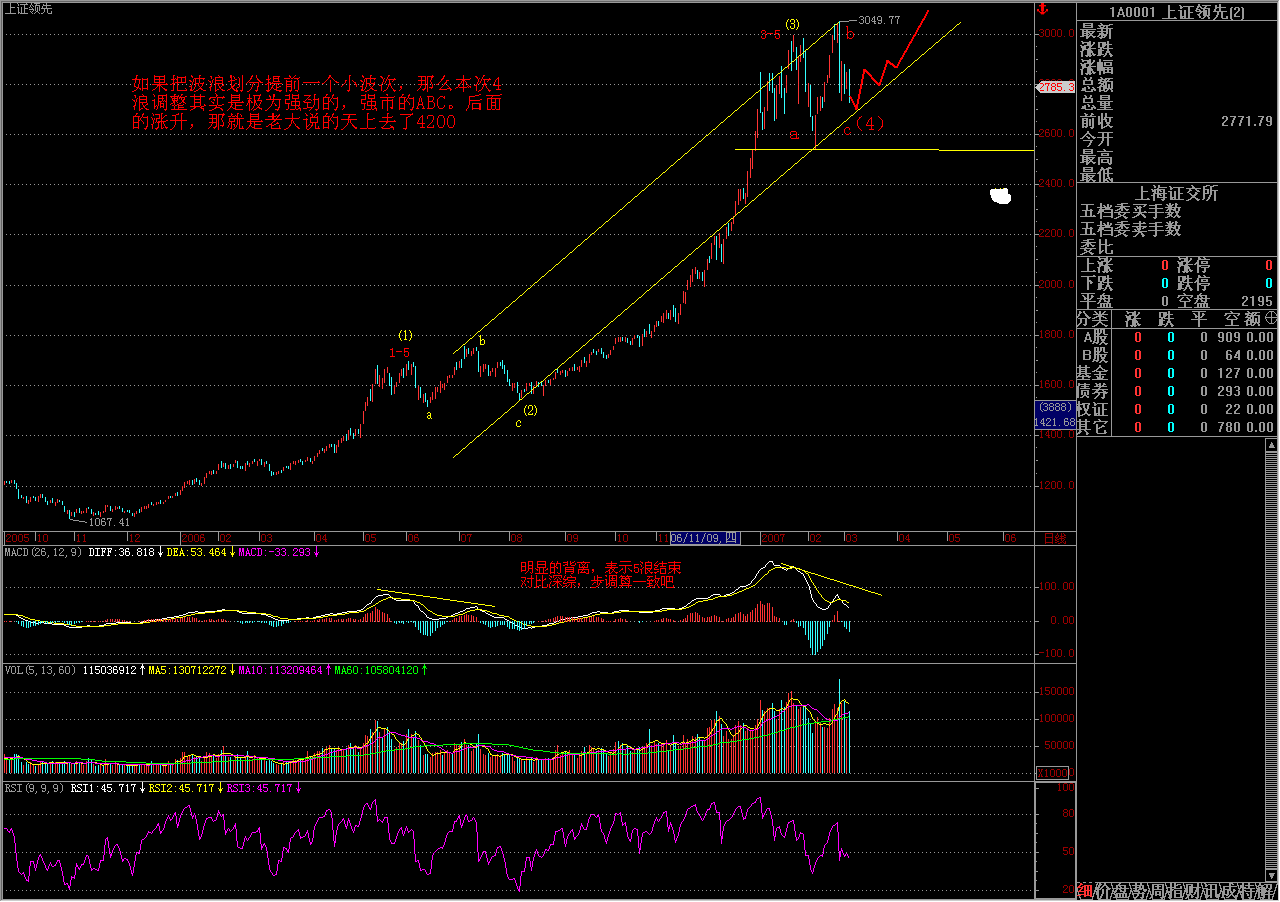
Task: Click the DEA:53.464 value
Action: pyautogui.click(x=196, y=552)
